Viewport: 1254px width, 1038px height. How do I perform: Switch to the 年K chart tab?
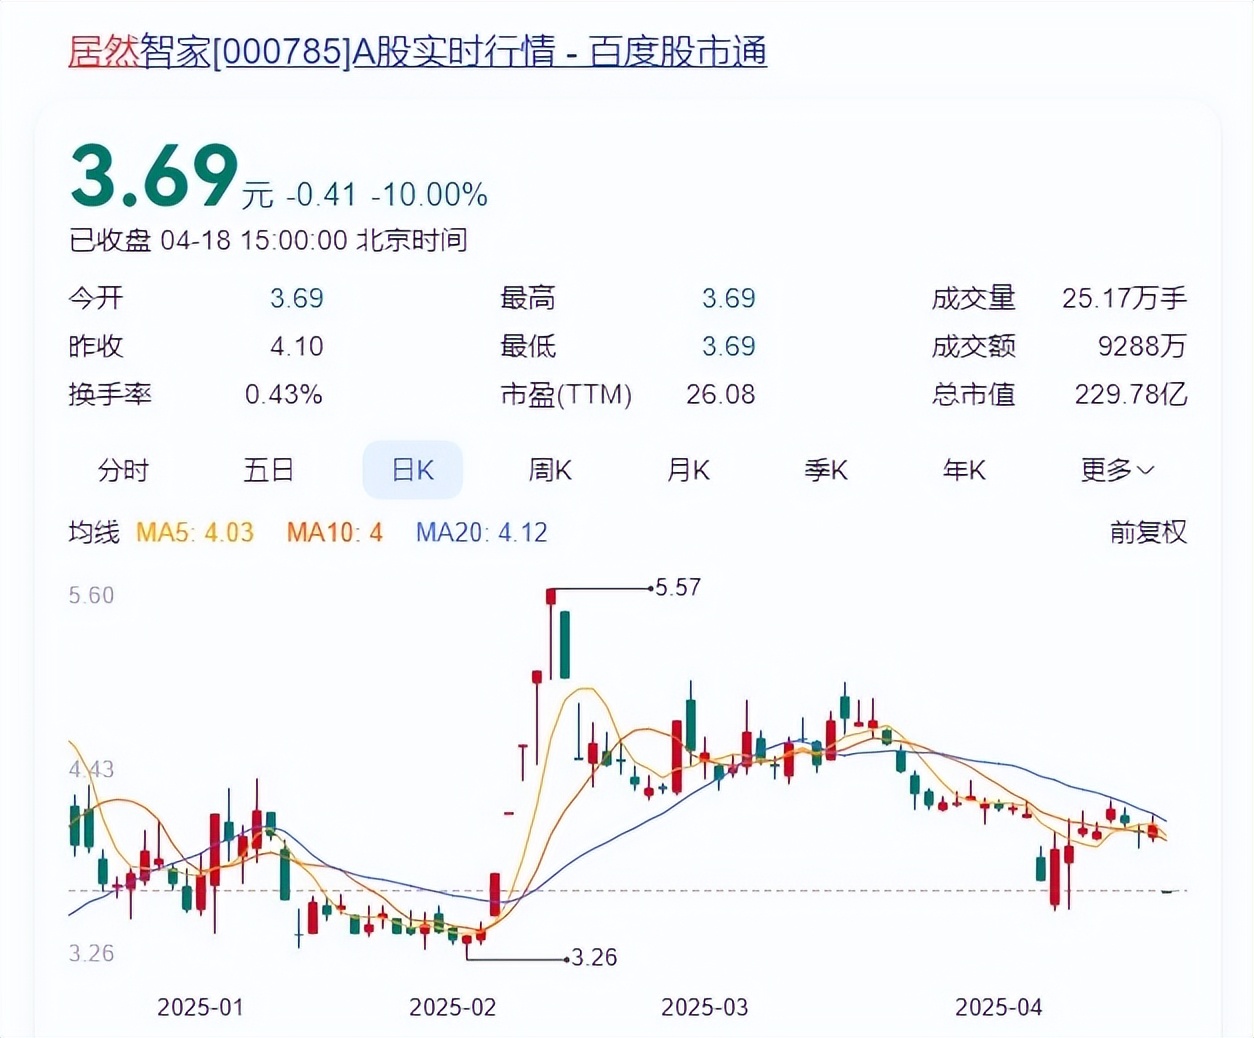[x=964, y=470]
